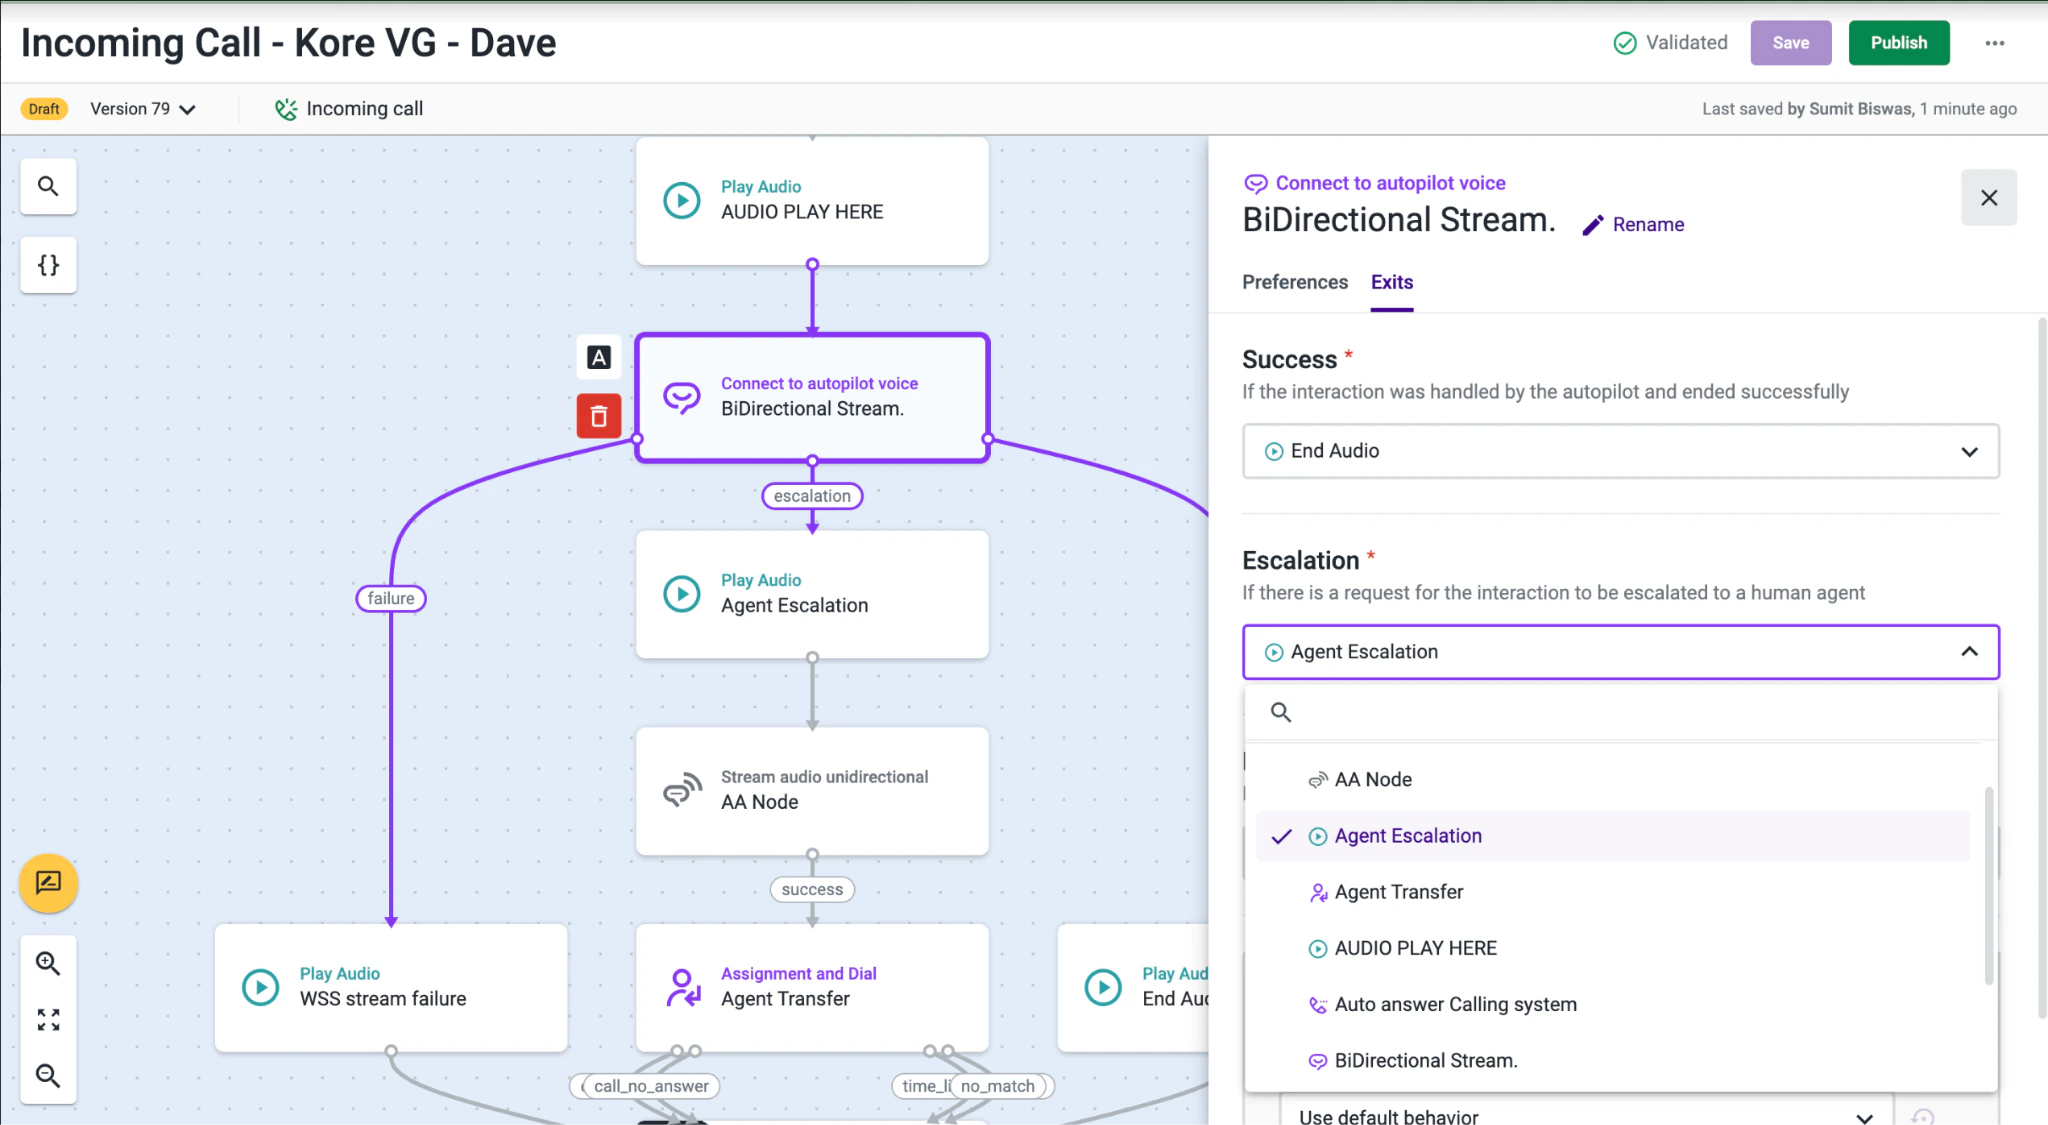2048x1125 pixels.
Task: Rename the BiDirectional Stream node
Action: [1632, 224]
